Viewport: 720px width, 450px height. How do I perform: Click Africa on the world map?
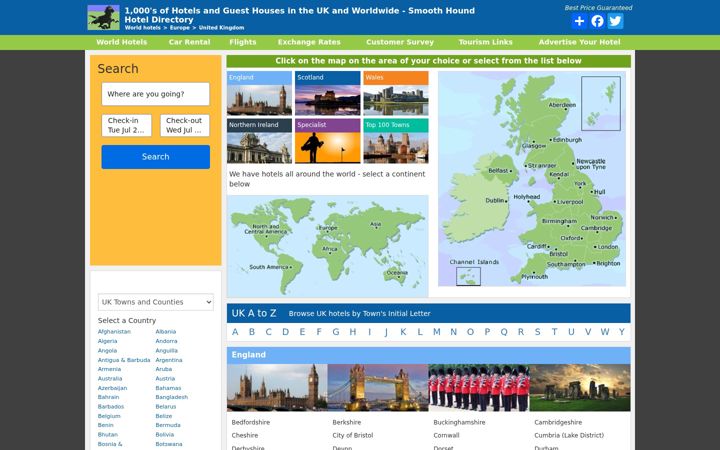pos(330,249)
